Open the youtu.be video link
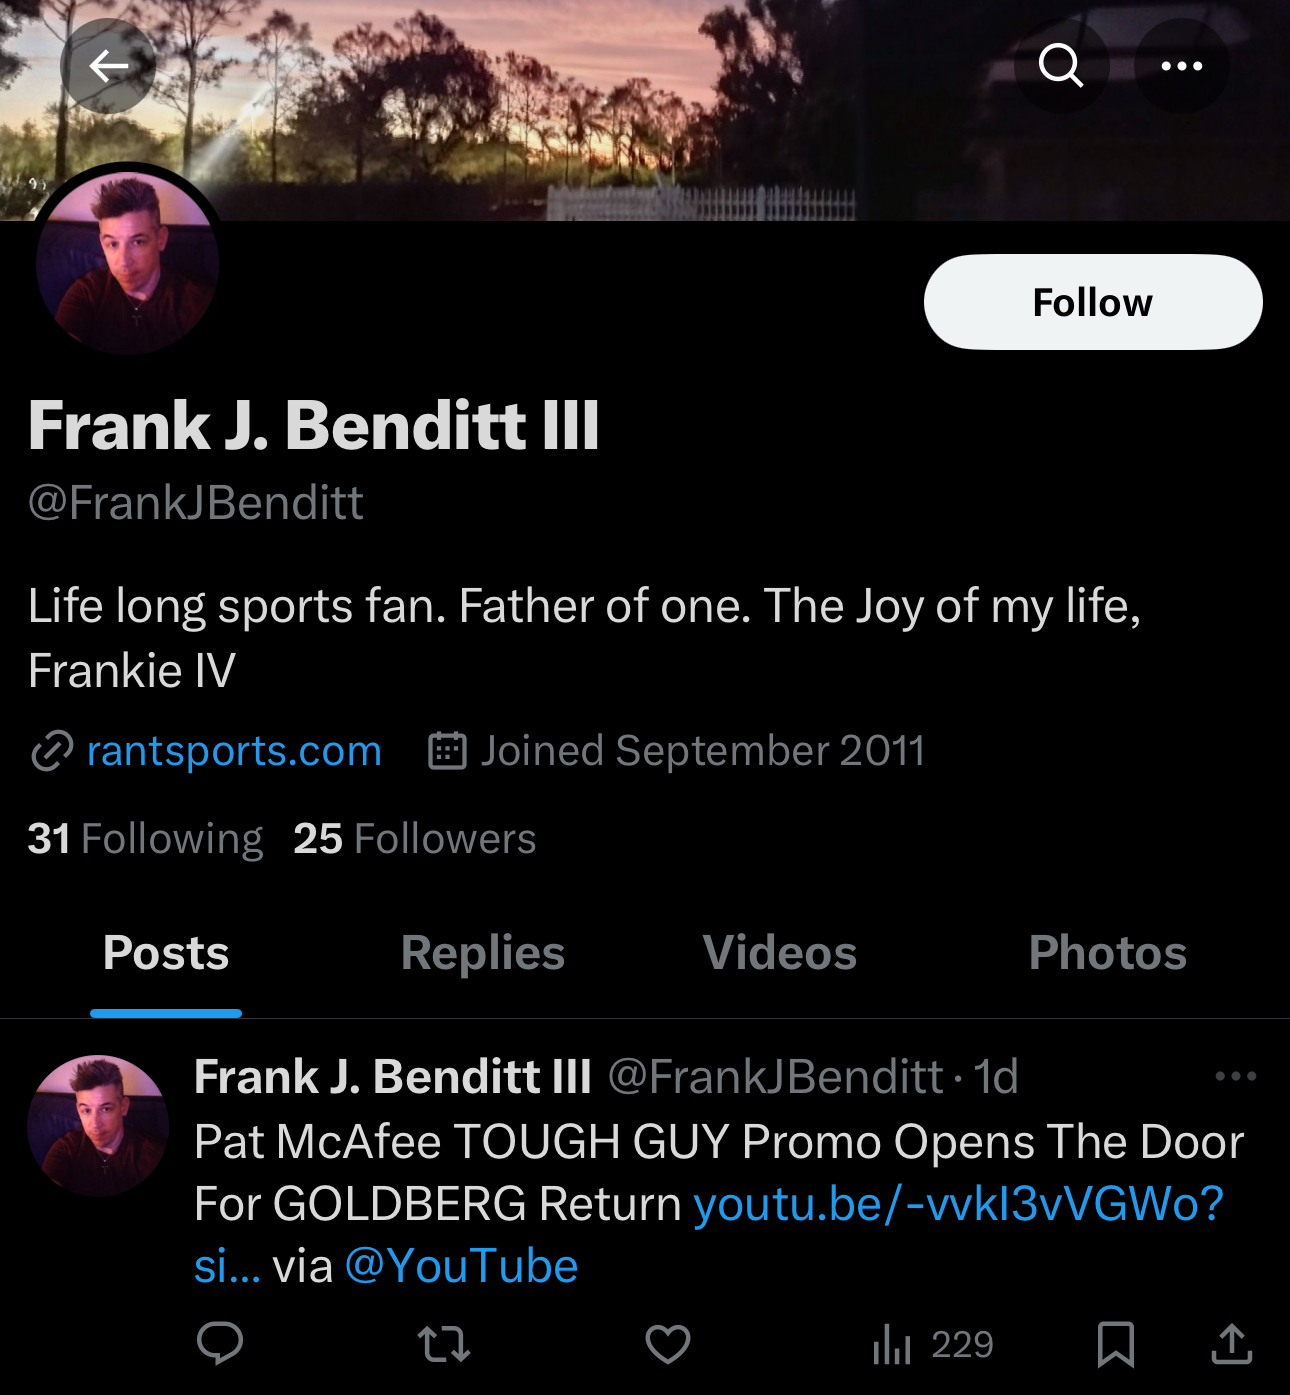Viewport: 1290px width, 1395px height. point(708,1234)
